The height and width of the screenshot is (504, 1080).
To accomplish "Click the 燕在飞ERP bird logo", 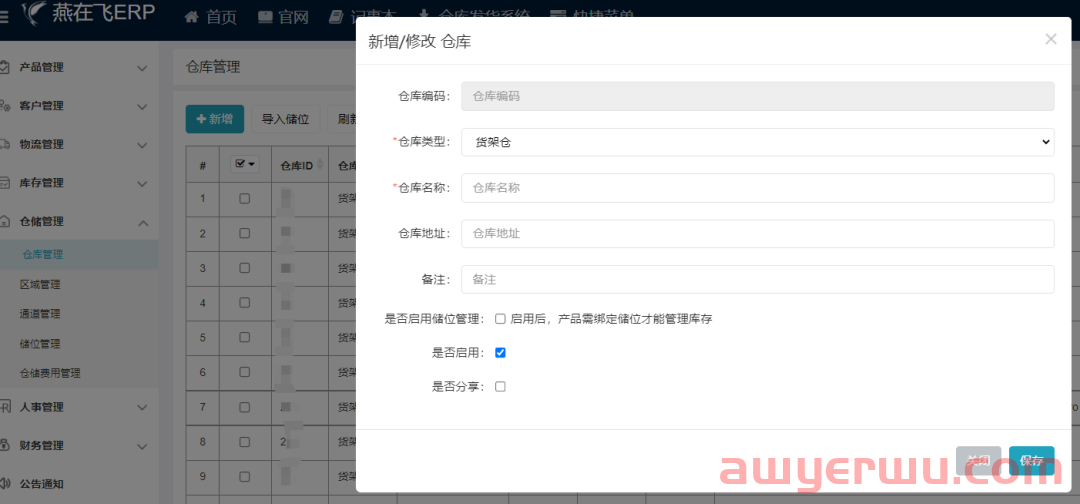I will point(35,14).
